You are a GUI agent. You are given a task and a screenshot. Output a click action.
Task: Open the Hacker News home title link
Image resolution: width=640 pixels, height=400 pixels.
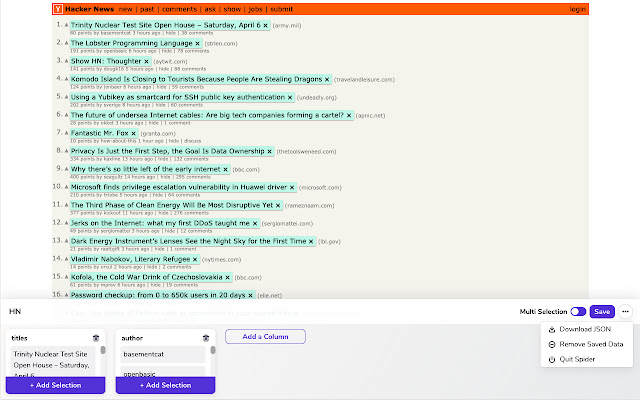point(89,9)
